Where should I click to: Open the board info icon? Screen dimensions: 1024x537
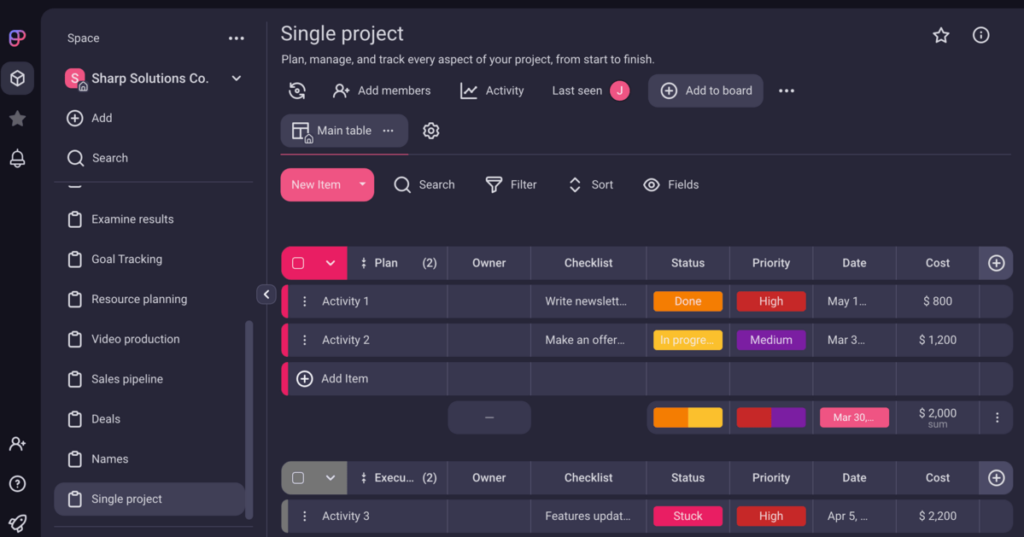coord(981,35)
